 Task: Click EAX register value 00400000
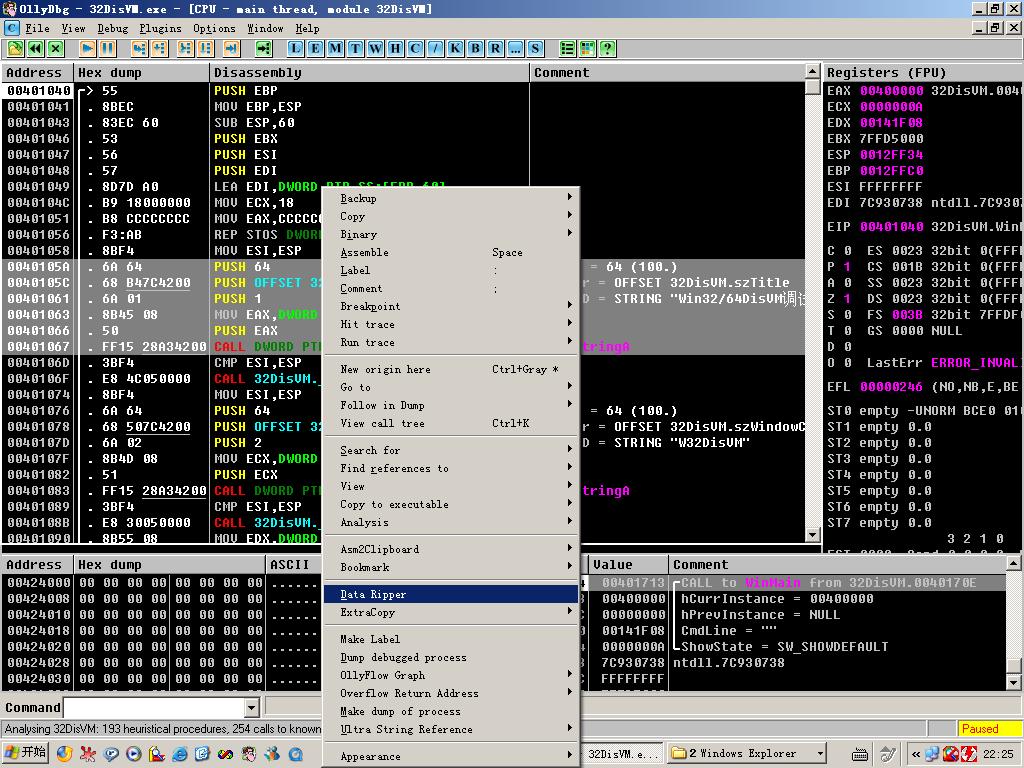tap(891, 90)
